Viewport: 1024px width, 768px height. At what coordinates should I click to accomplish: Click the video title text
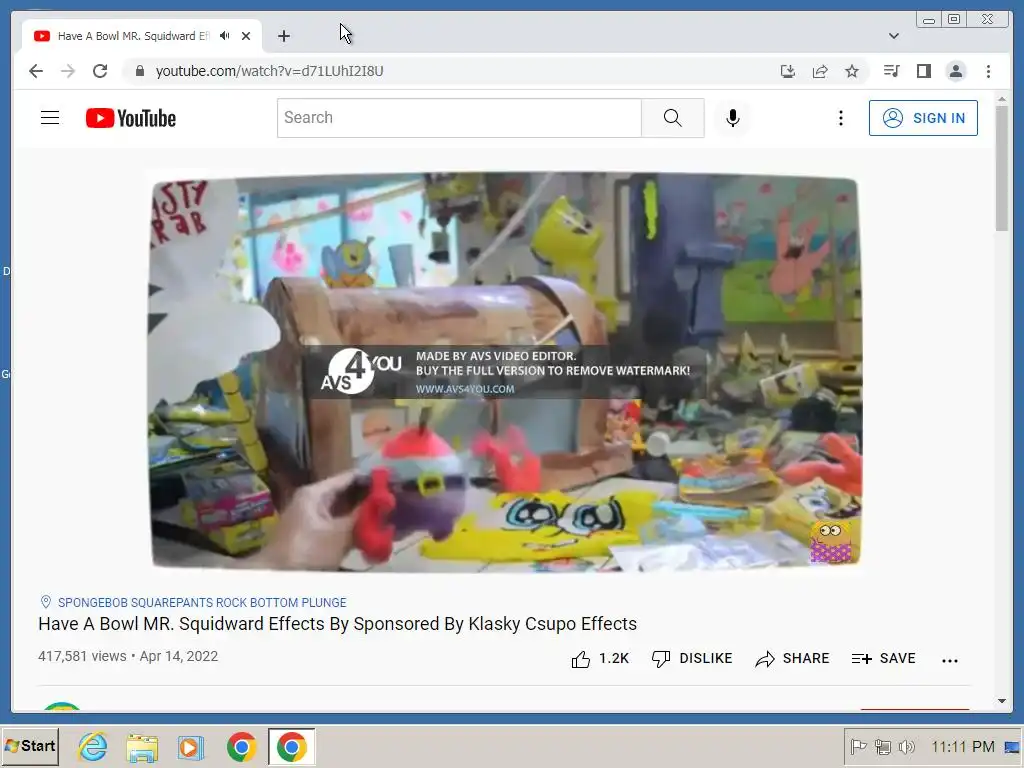click(x=338, y=624)
